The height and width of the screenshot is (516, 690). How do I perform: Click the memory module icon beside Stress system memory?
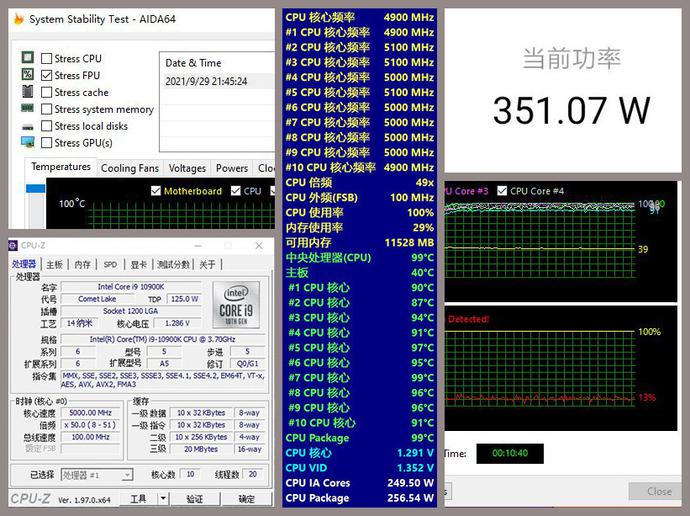pyautogui.click(x=27, y=108)
